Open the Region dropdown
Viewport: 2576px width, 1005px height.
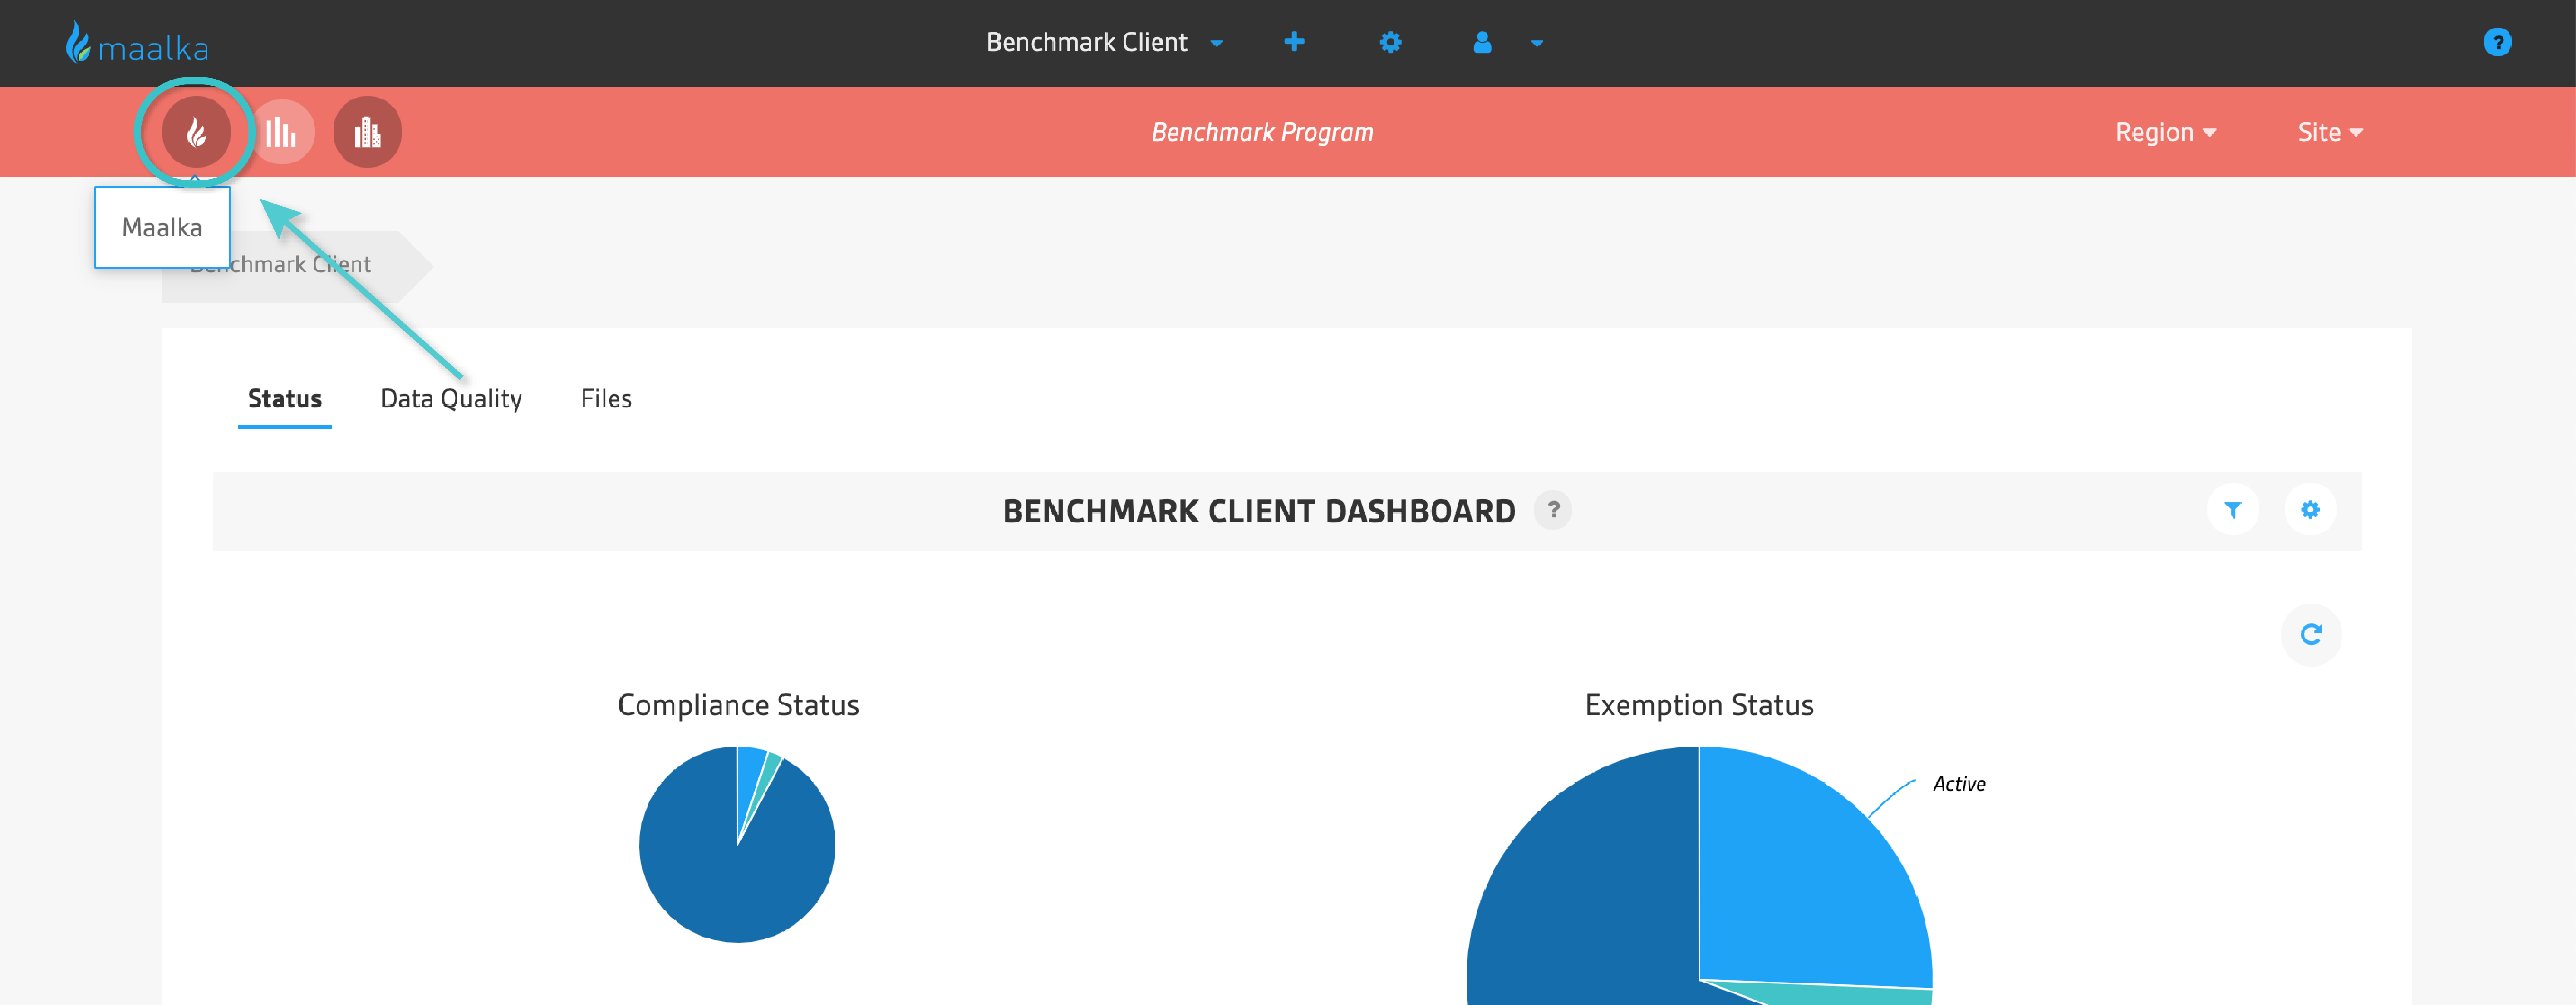(x=2166, y=132)
